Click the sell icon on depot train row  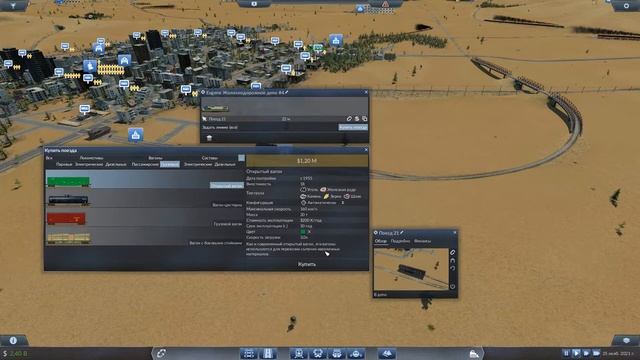pyautogui.click(x=357, y=119)
